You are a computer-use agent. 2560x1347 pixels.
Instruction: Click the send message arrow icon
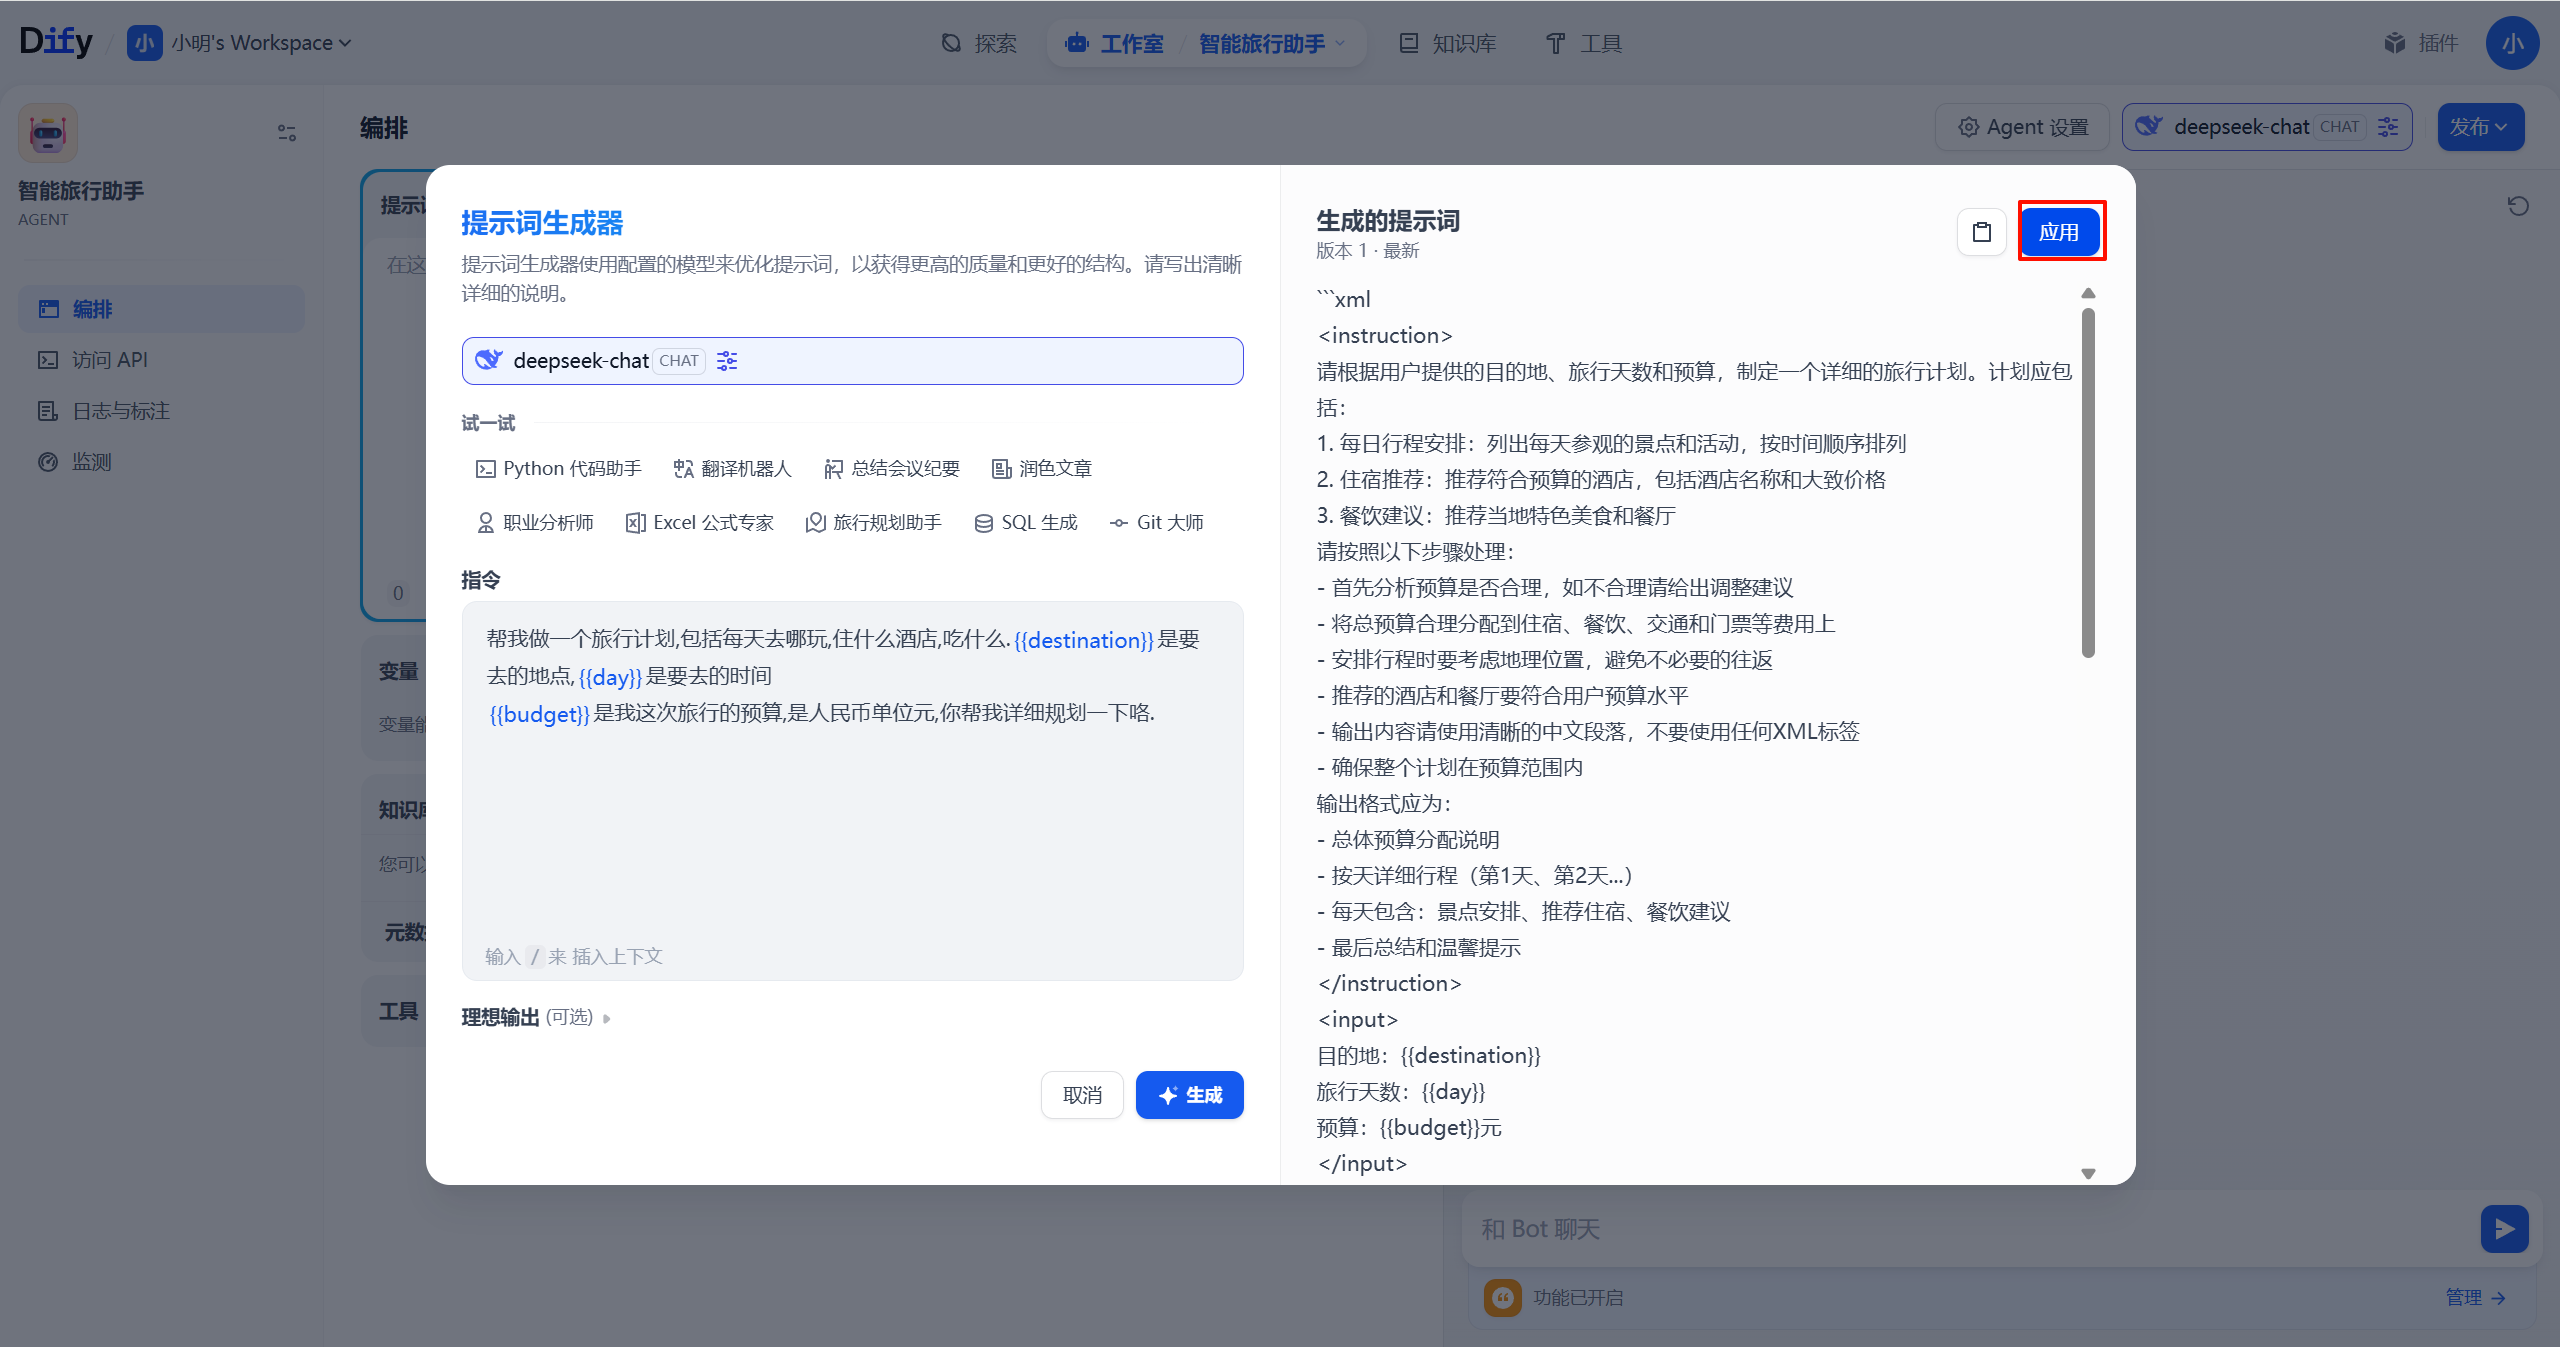point(2503,1228)
